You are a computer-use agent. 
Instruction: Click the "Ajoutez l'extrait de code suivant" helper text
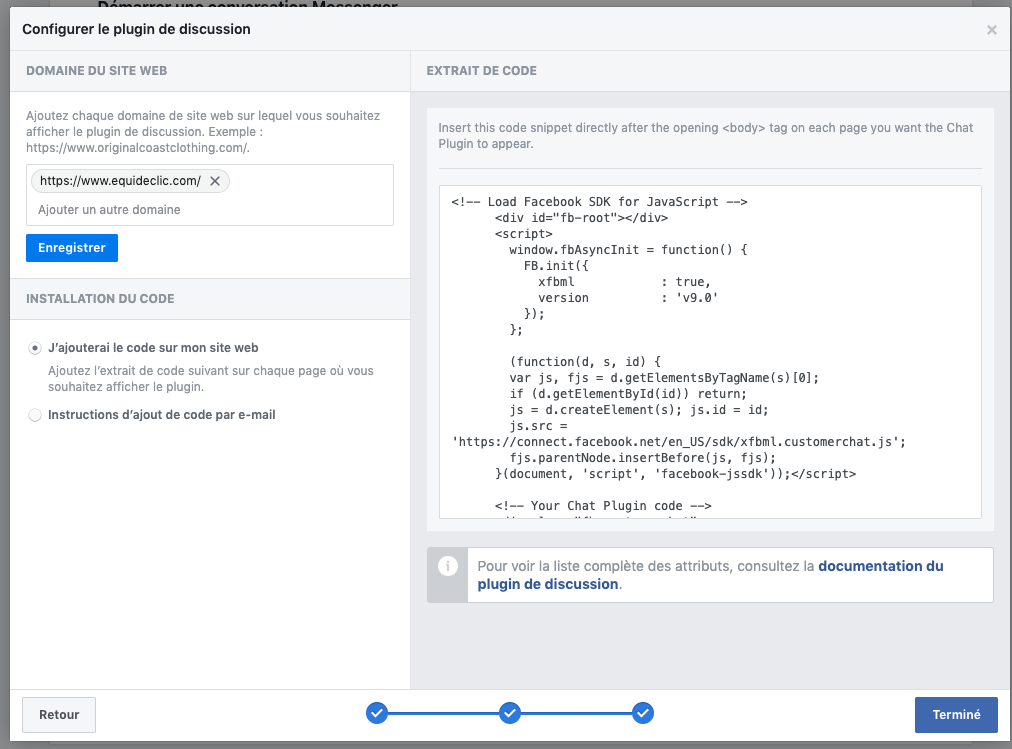(x=210, y=379)
